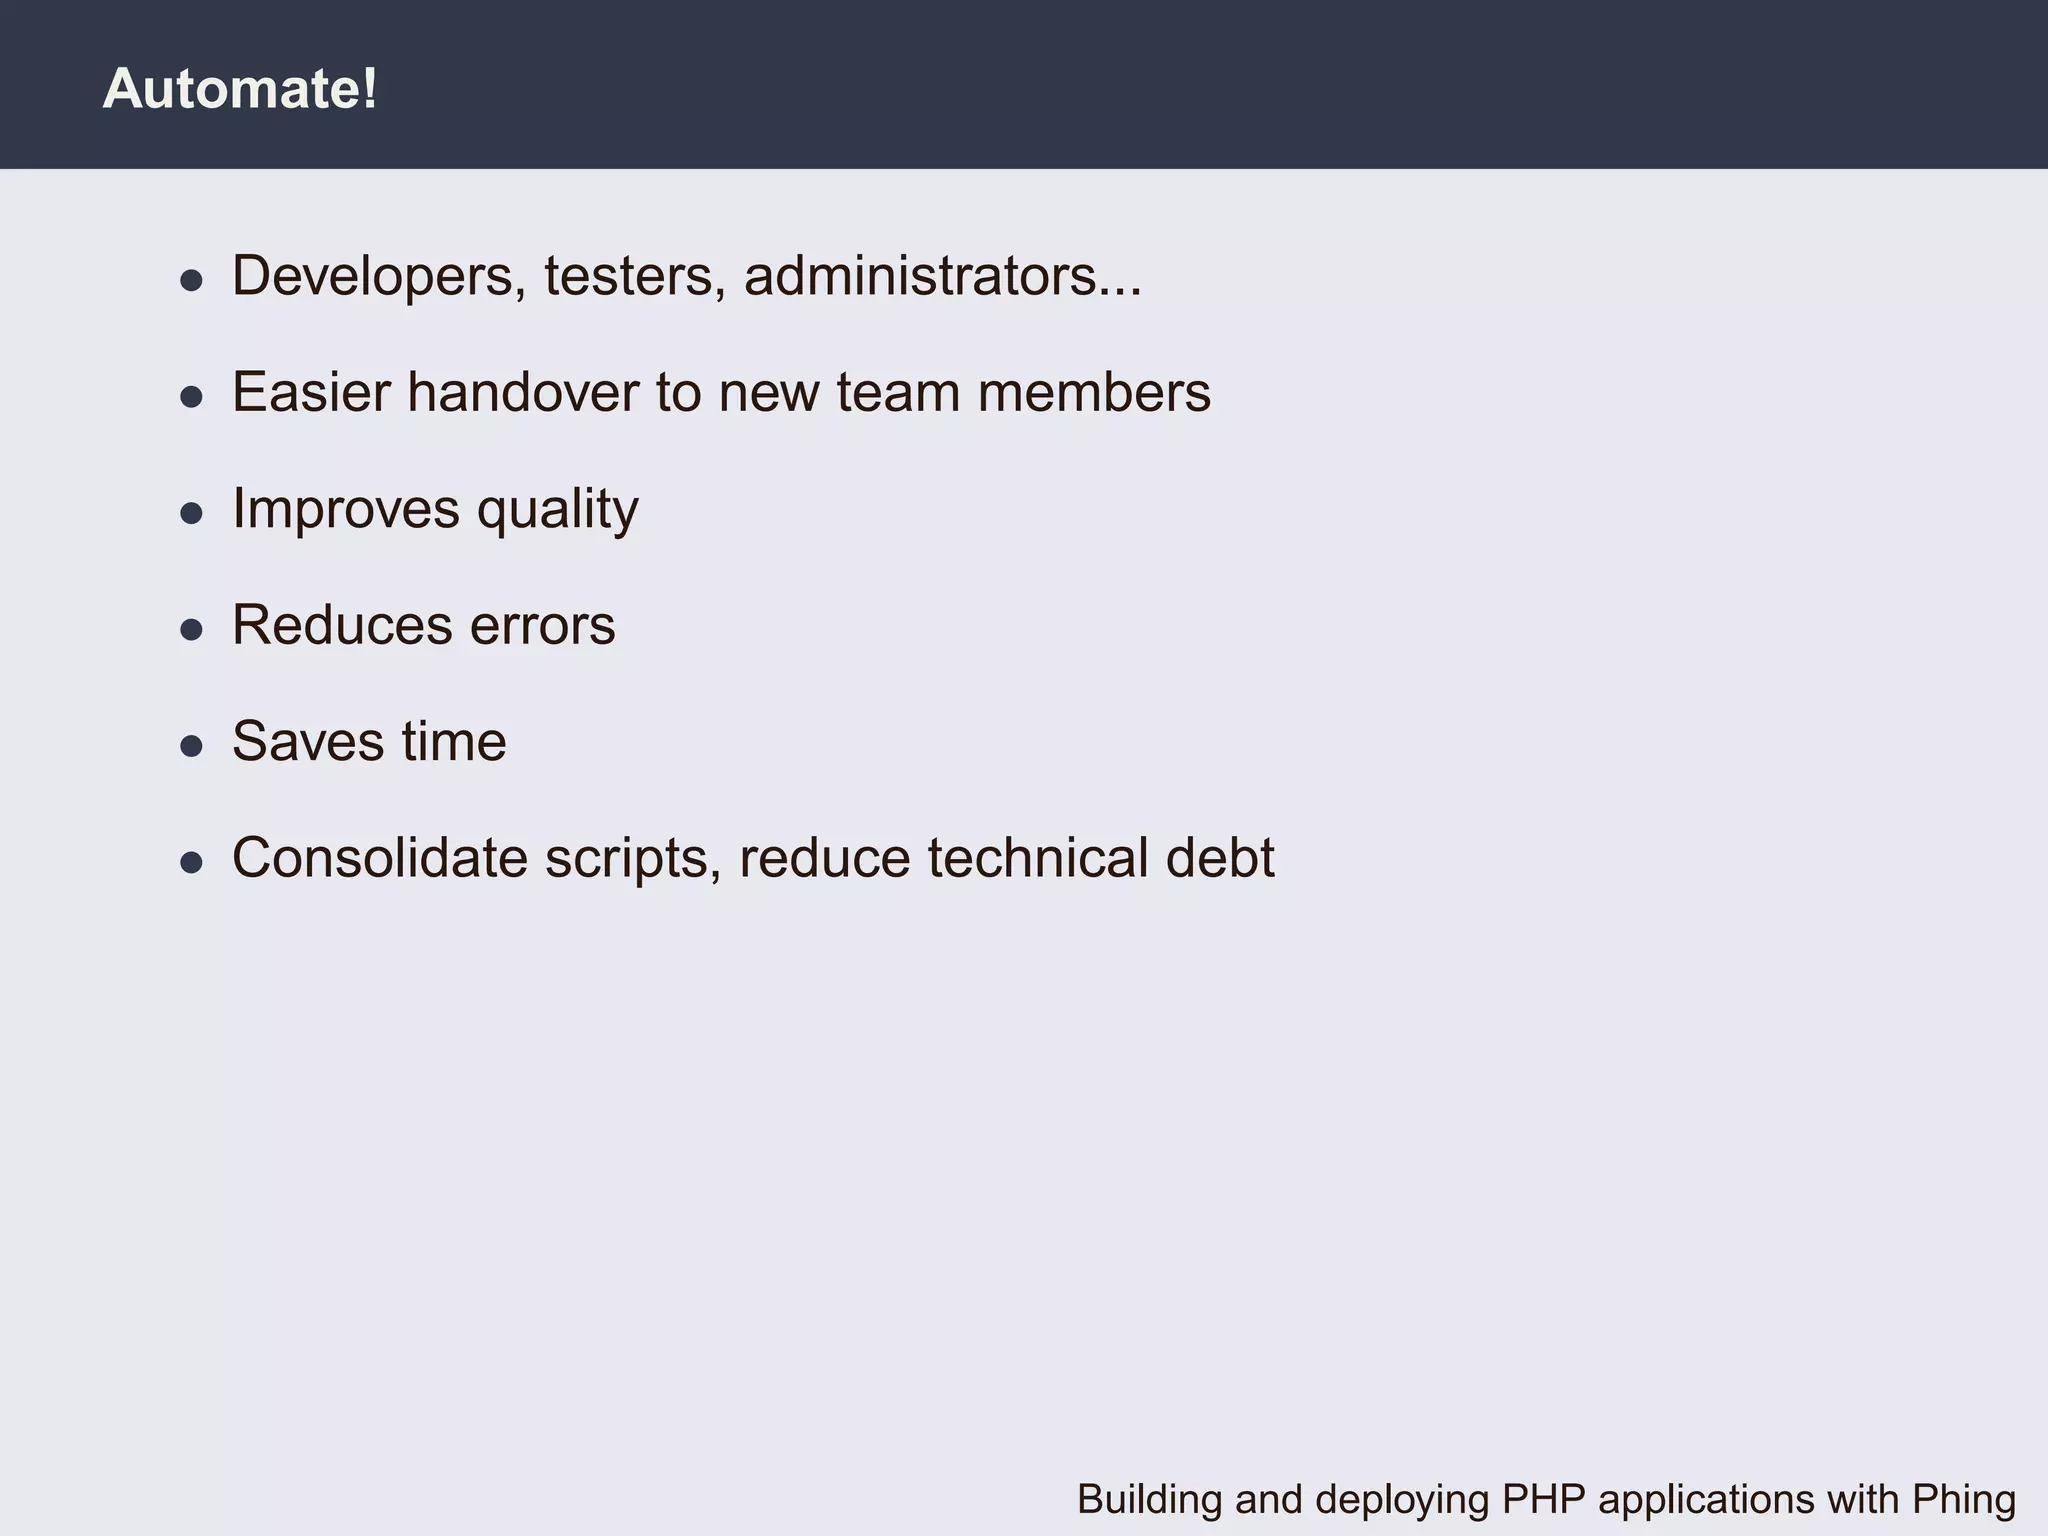Click the "Automate!" slide title
The height and width of the screenshot is (1536, 2048).
pyautogui.click(x=240, y=88)
